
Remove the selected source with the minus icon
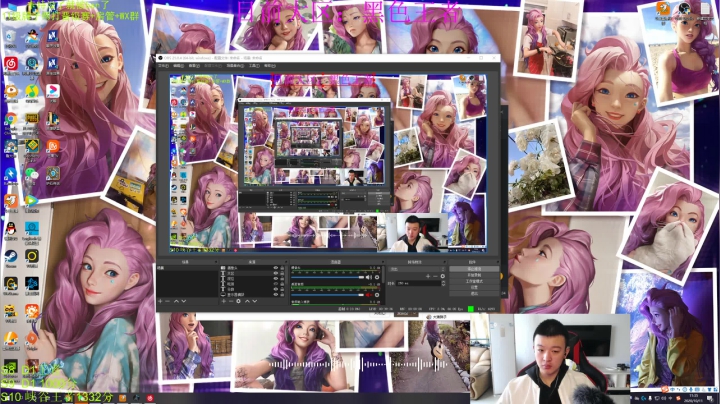tap(231, 301)
